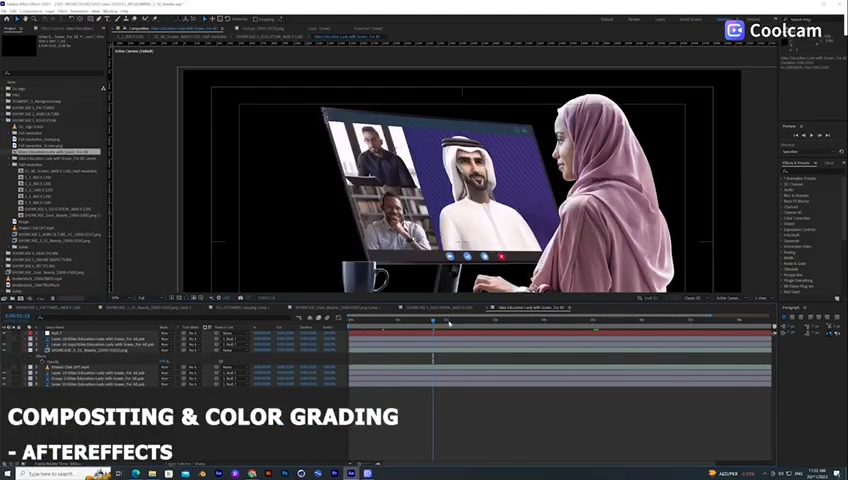Click the Home icon in the toolbar
The image size is (848, 480).
[6, 19]
